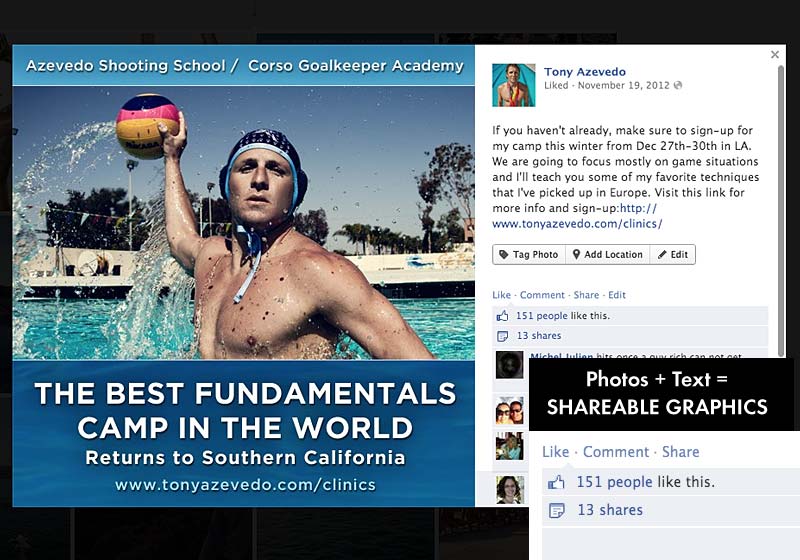This screenshot has height=560, width=800.
Task: Open Tony Azevedo's profile picture
Action: click(x=514, y=85)
